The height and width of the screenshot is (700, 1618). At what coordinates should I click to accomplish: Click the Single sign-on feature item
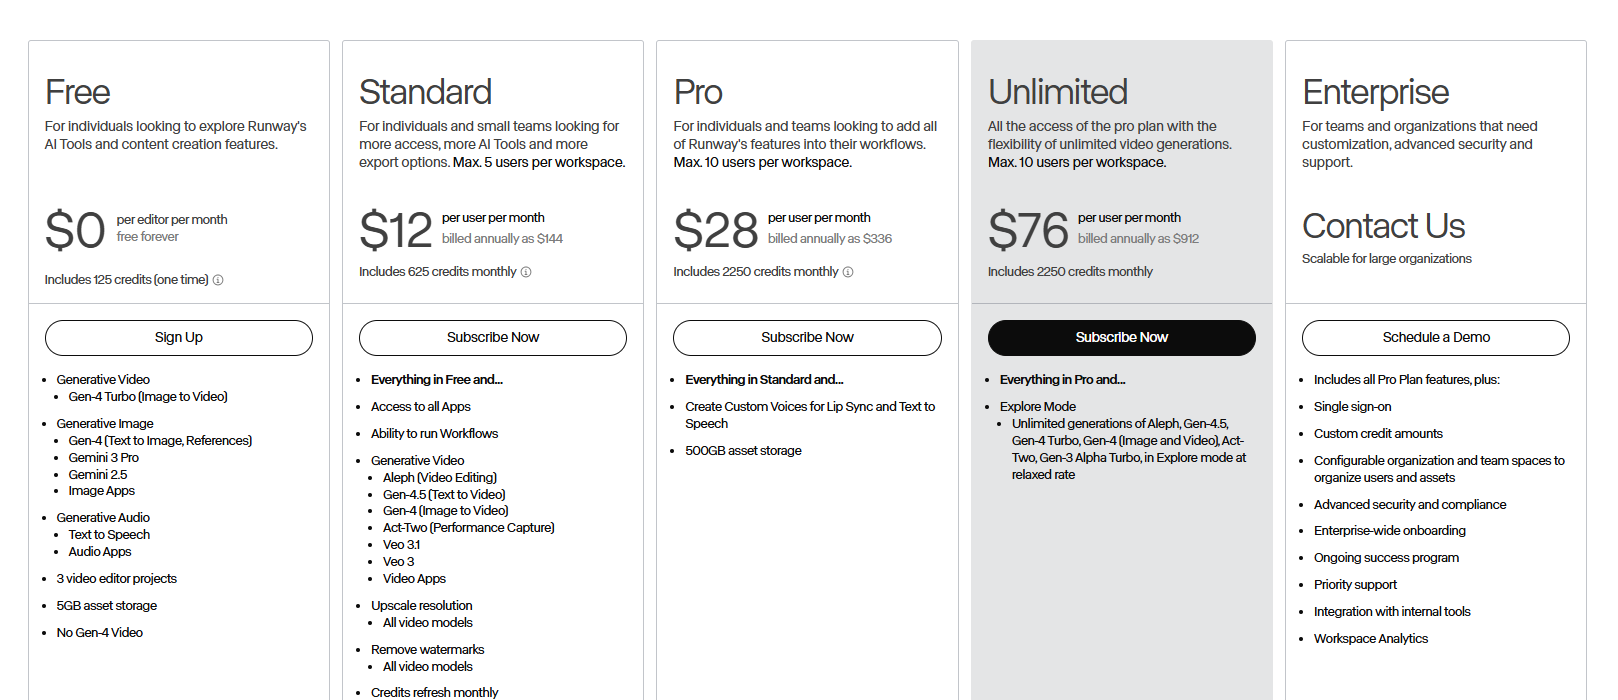tap(1352, 407)
